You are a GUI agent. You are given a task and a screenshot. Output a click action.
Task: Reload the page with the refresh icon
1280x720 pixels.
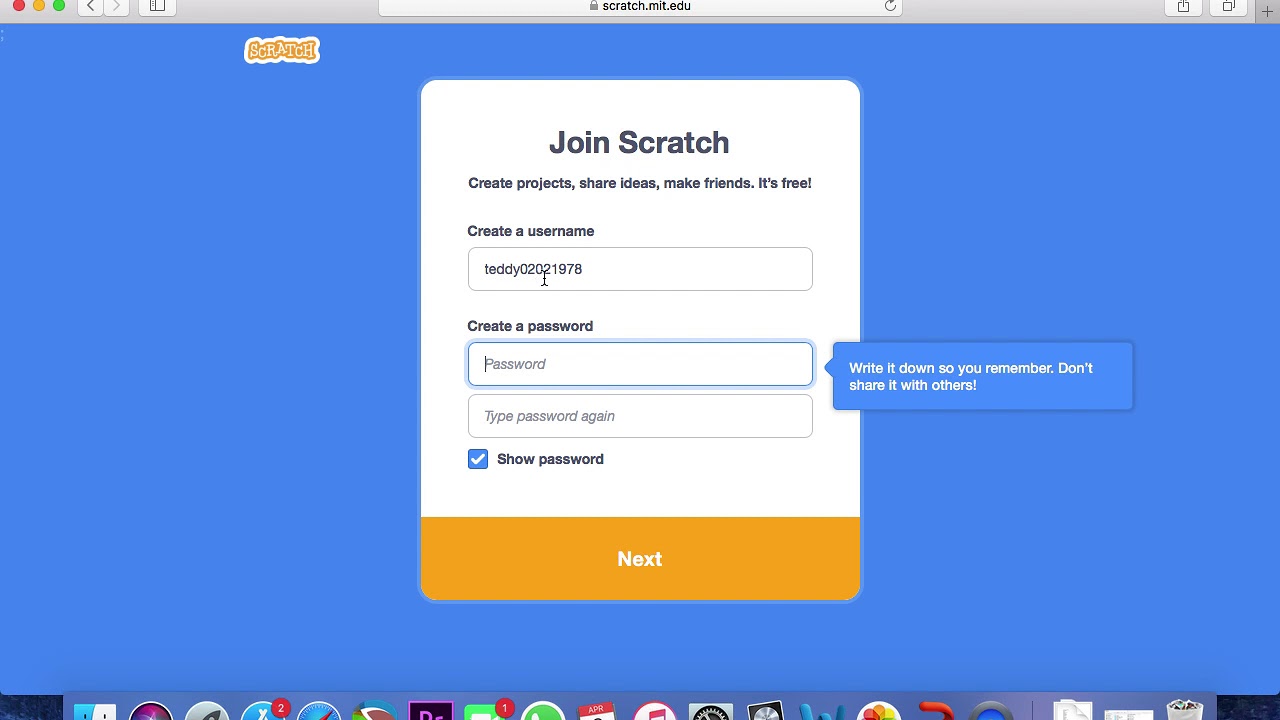(x=890, y=6)
